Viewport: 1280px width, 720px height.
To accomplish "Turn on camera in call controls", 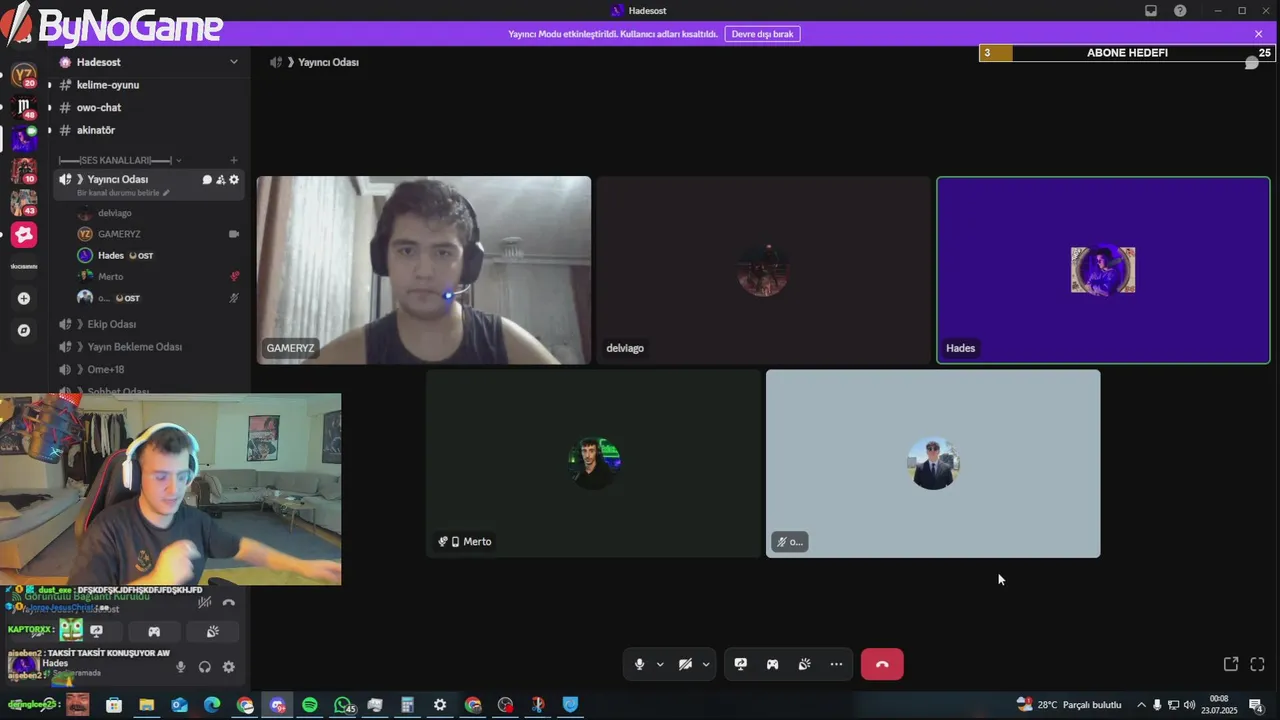I will click(685, 664).
